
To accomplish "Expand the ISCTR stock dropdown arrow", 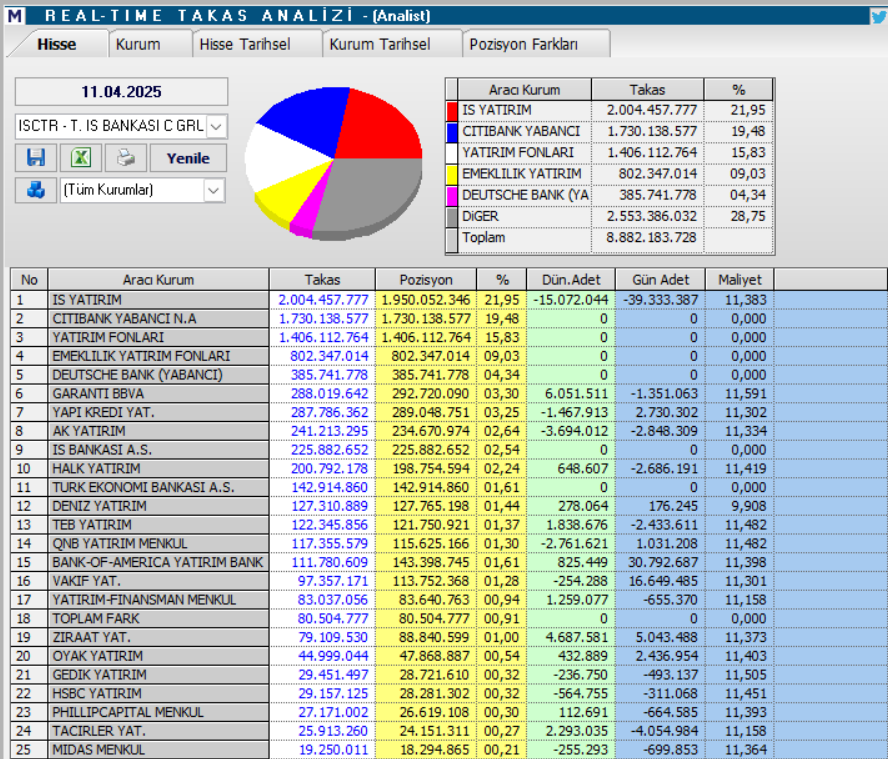I will [x=216, y=126].
